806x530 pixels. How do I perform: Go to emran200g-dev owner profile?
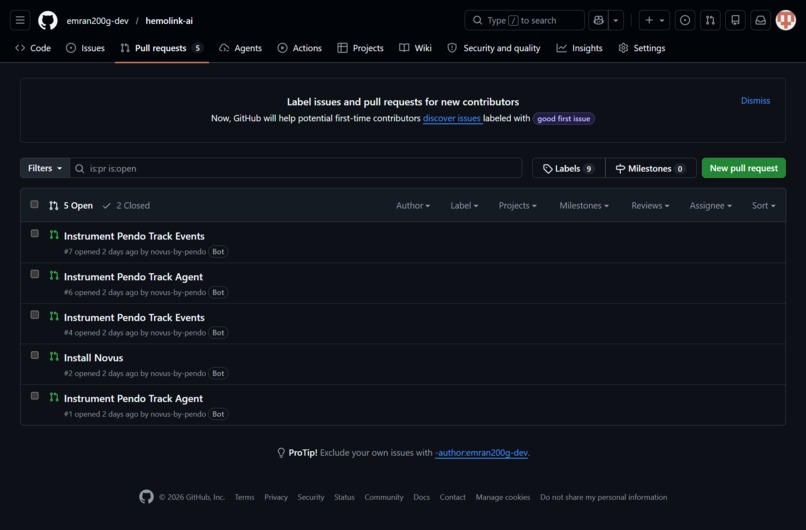pyautogui.click(x=97, y=21)
